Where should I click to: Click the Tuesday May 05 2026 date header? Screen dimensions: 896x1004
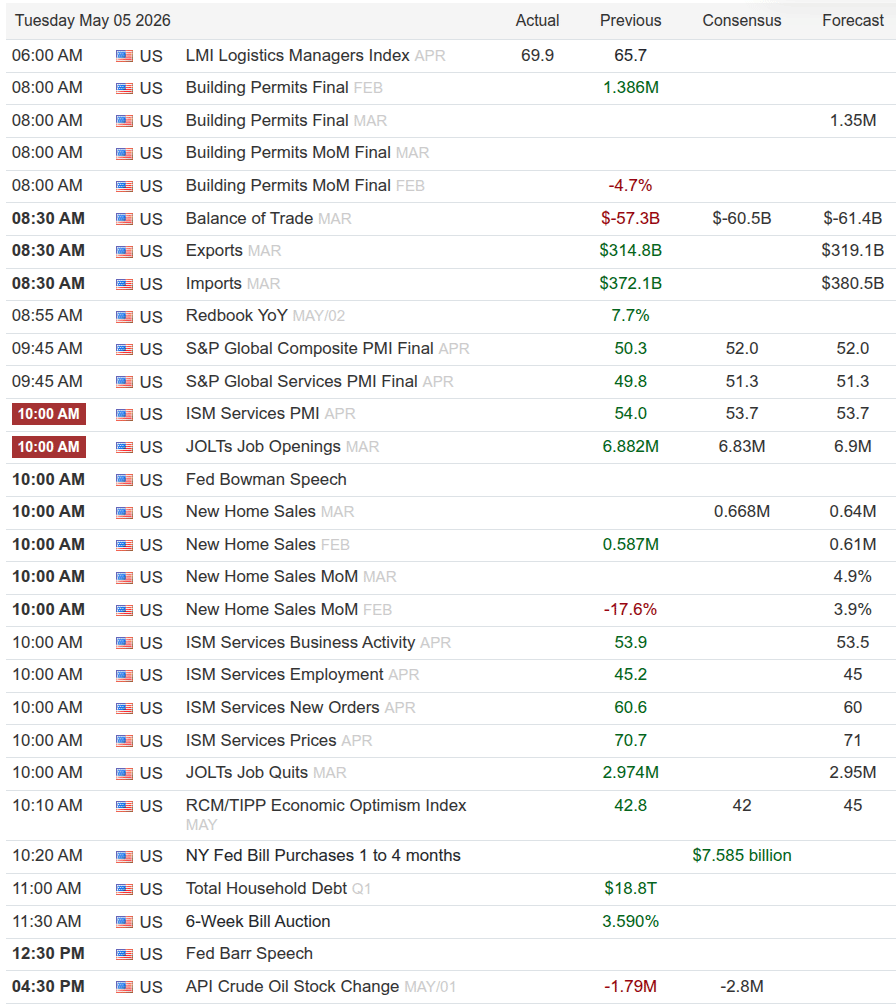click(x=93, y=20)
